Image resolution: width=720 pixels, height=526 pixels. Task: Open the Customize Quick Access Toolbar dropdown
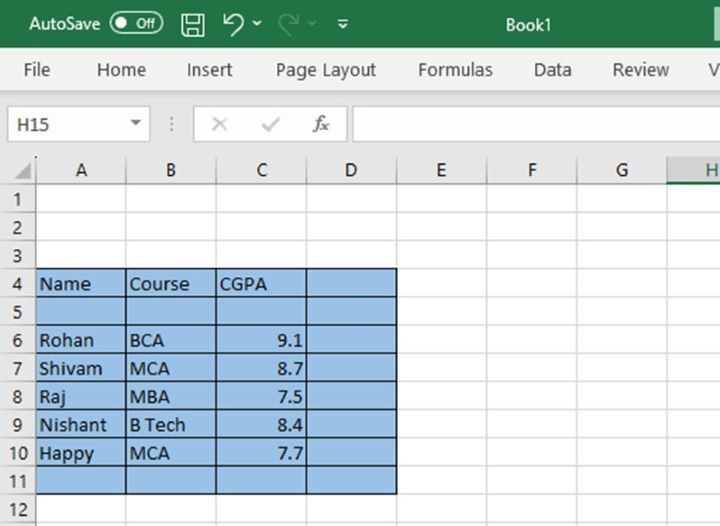[x=343, y=24]
